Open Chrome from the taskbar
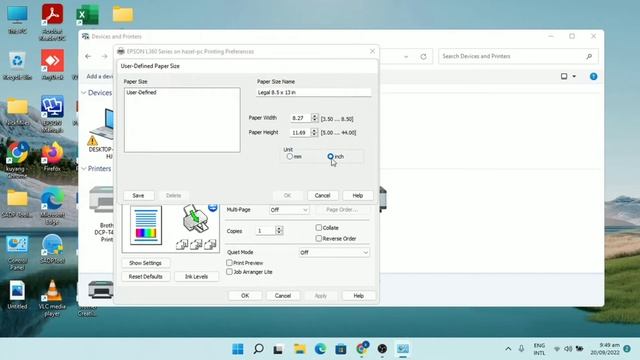This screenshot has width=640, height=360. coord(362,349)
